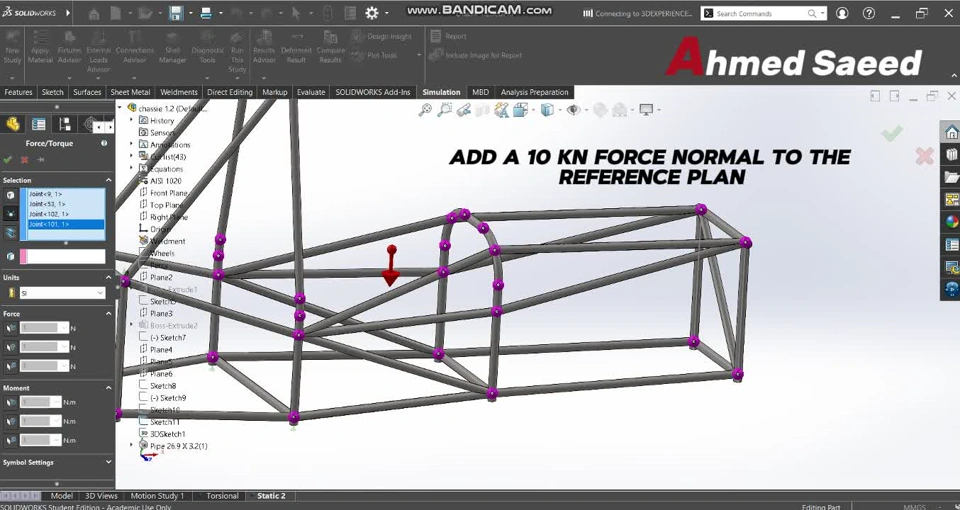Click the View Settings monitor icon
Viewport: 960px width, 510px height.
pyautogui.click(x=646, y=110)
